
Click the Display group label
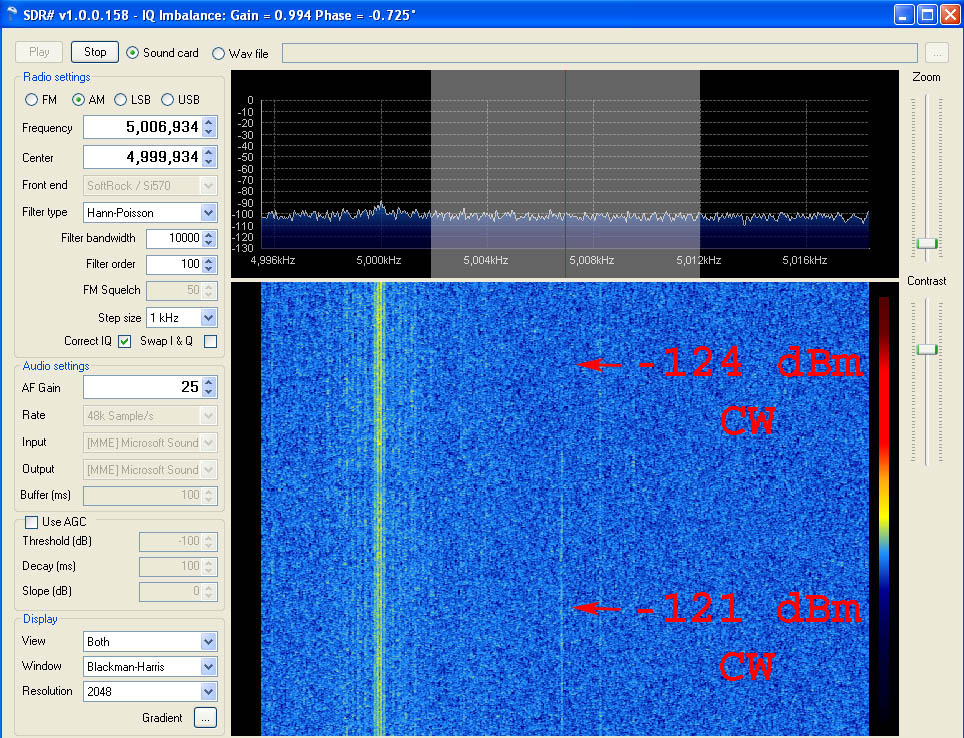(x=40, y=619)
